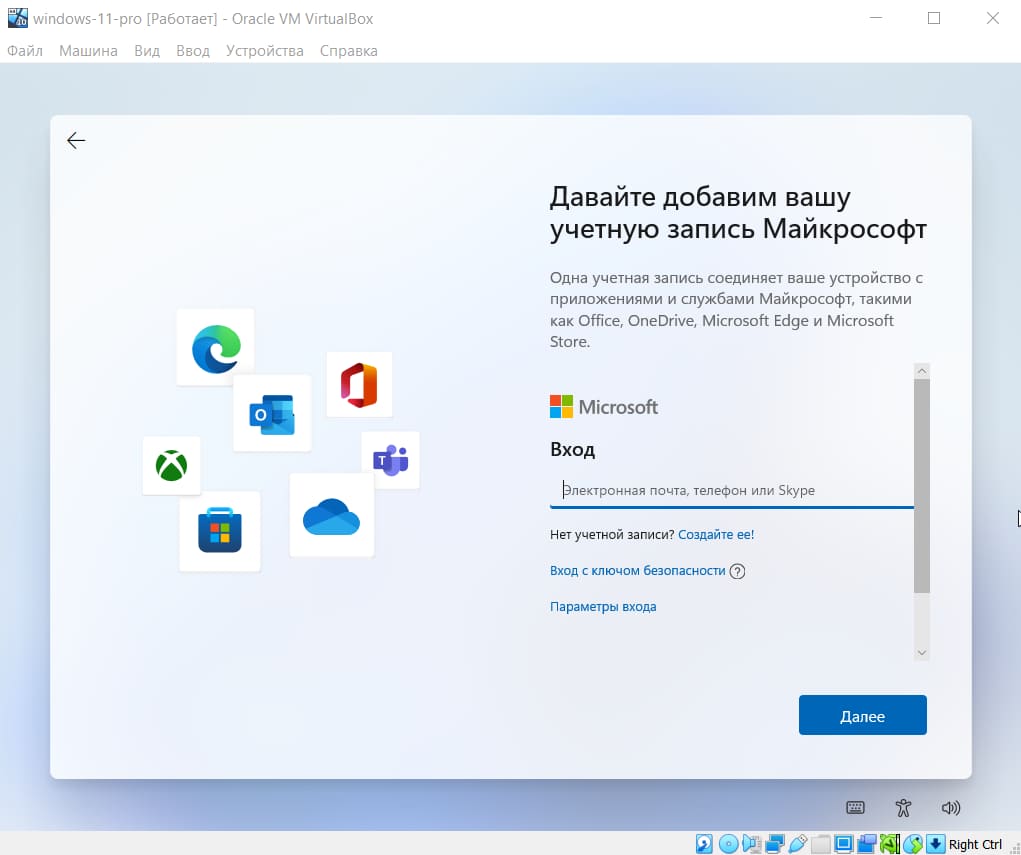Go back with the arrow icon
This screenshot has width=1021, height=855.
(x=76, y=140)
